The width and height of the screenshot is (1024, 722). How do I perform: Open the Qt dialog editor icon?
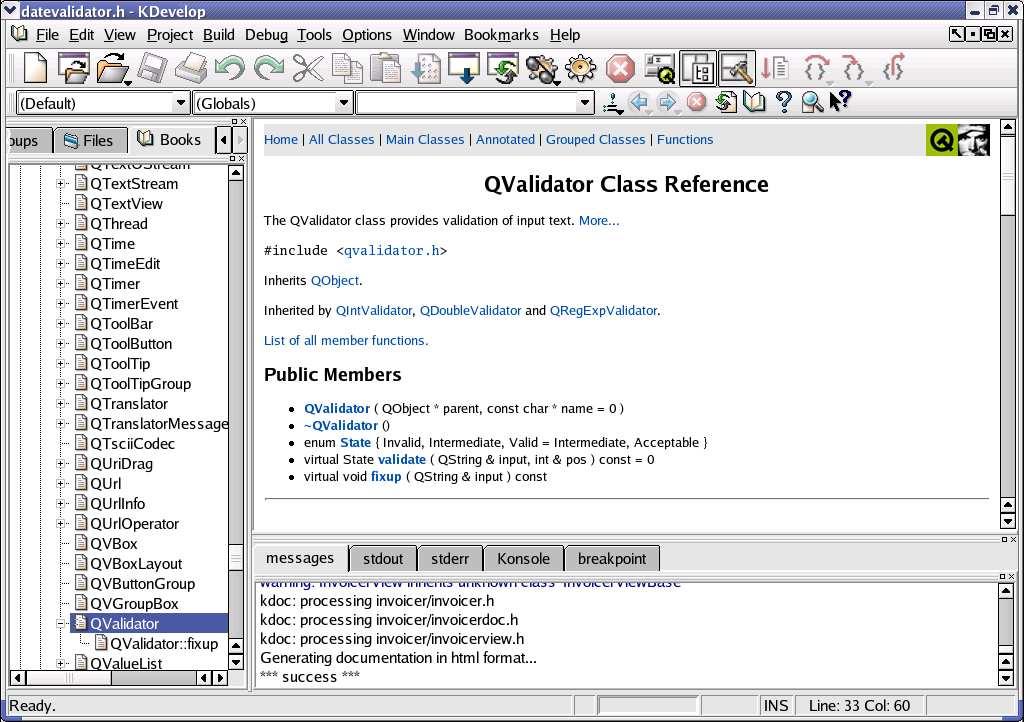point(660,68)
